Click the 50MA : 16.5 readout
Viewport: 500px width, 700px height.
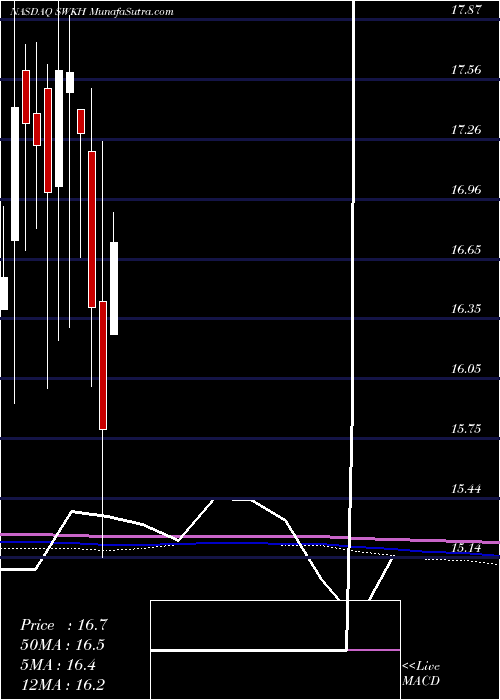[x=63, y=645]
